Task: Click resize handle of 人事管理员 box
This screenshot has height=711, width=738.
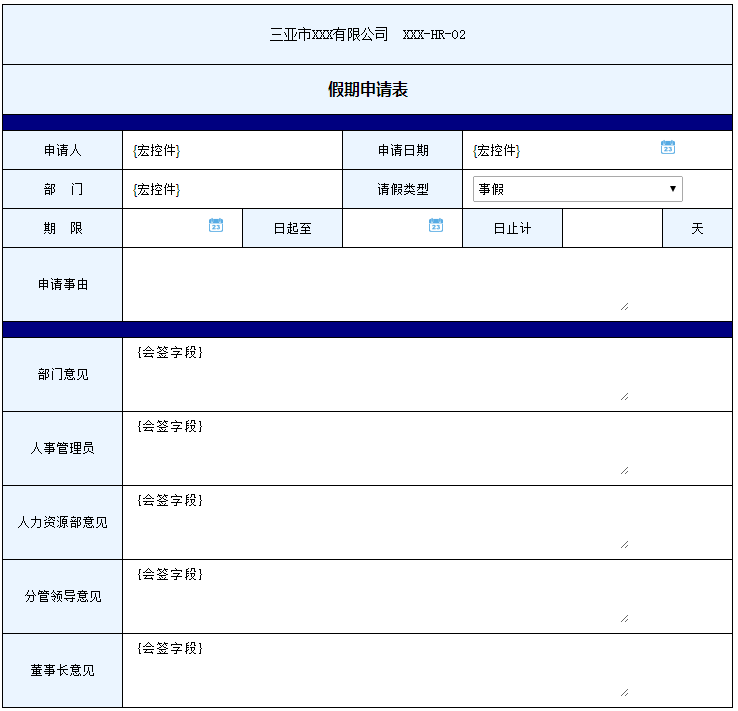Action: (624, 470)
